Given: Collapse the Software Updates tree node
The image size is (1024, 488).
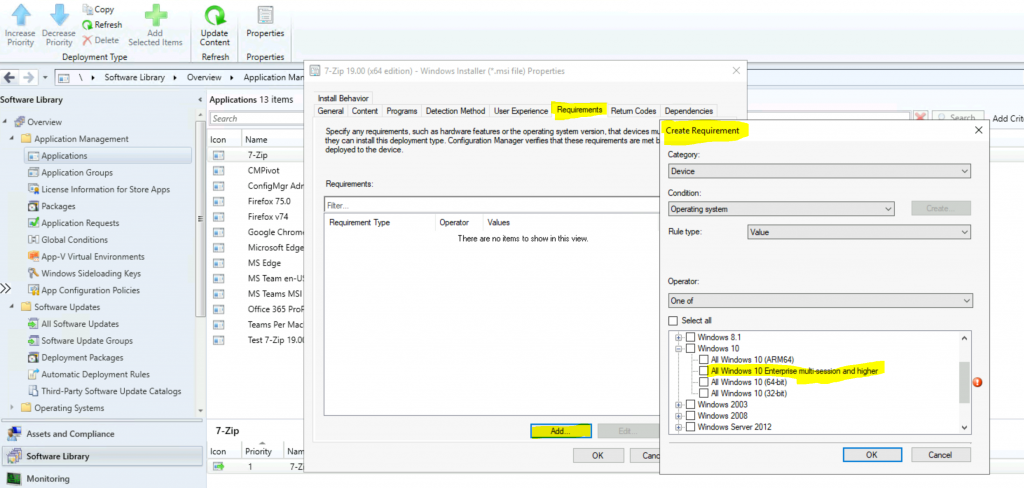Looking at the screenshot, I should point(12,307).
